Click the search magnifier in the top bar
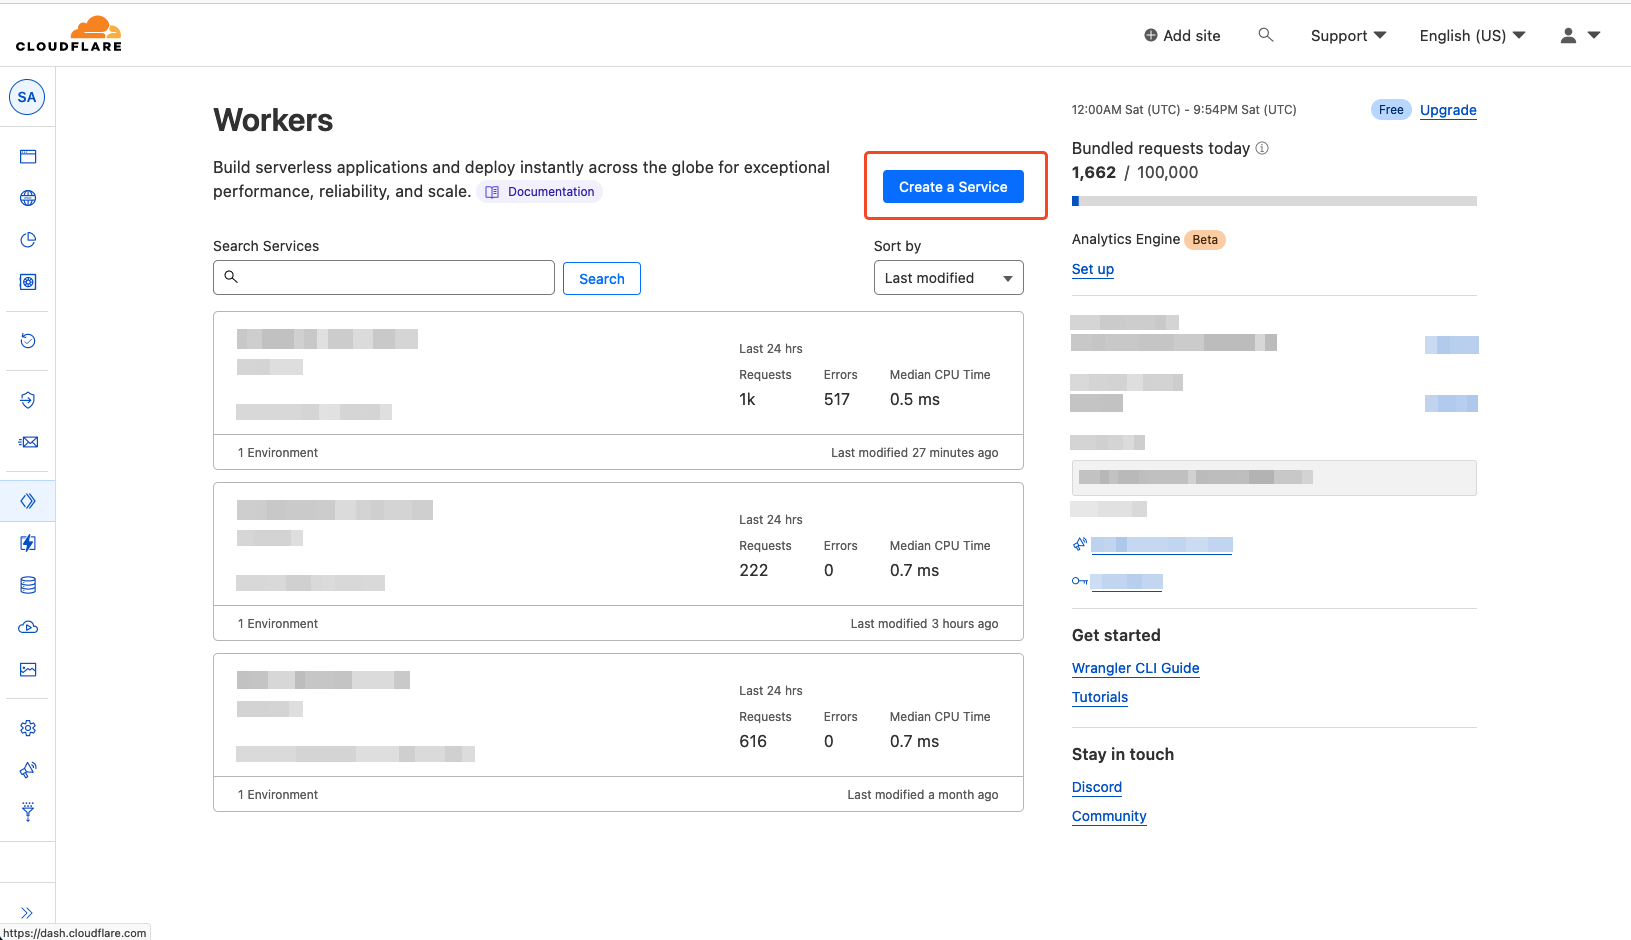 1266,35
